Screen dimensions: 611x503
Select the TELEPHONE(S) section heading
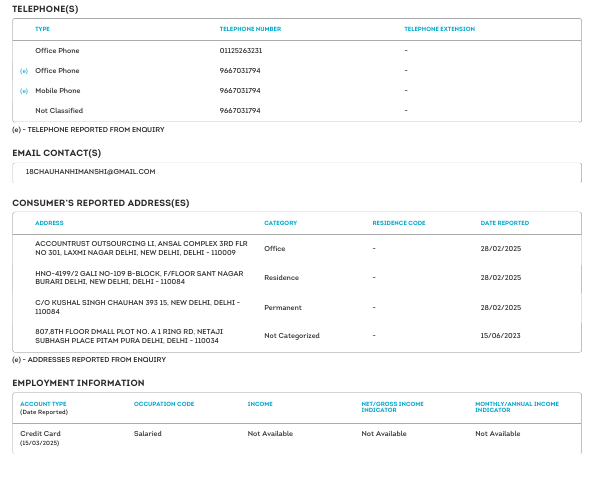[45, 9]
